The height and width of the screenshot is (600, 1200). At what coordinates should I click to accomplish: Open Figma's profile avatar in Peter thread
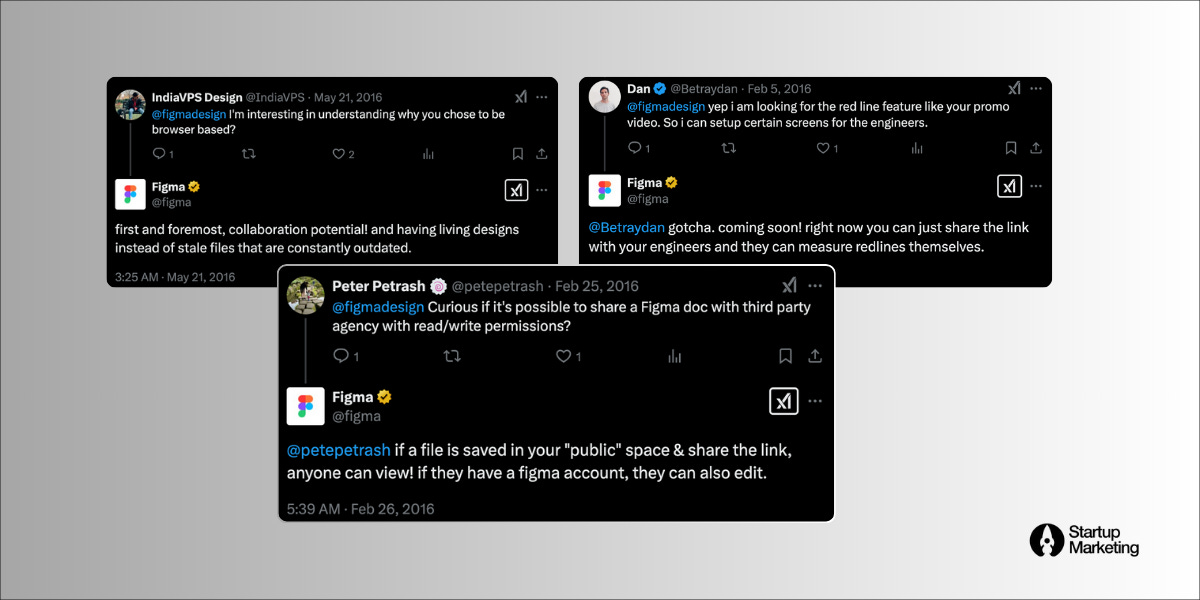(306, 406)
